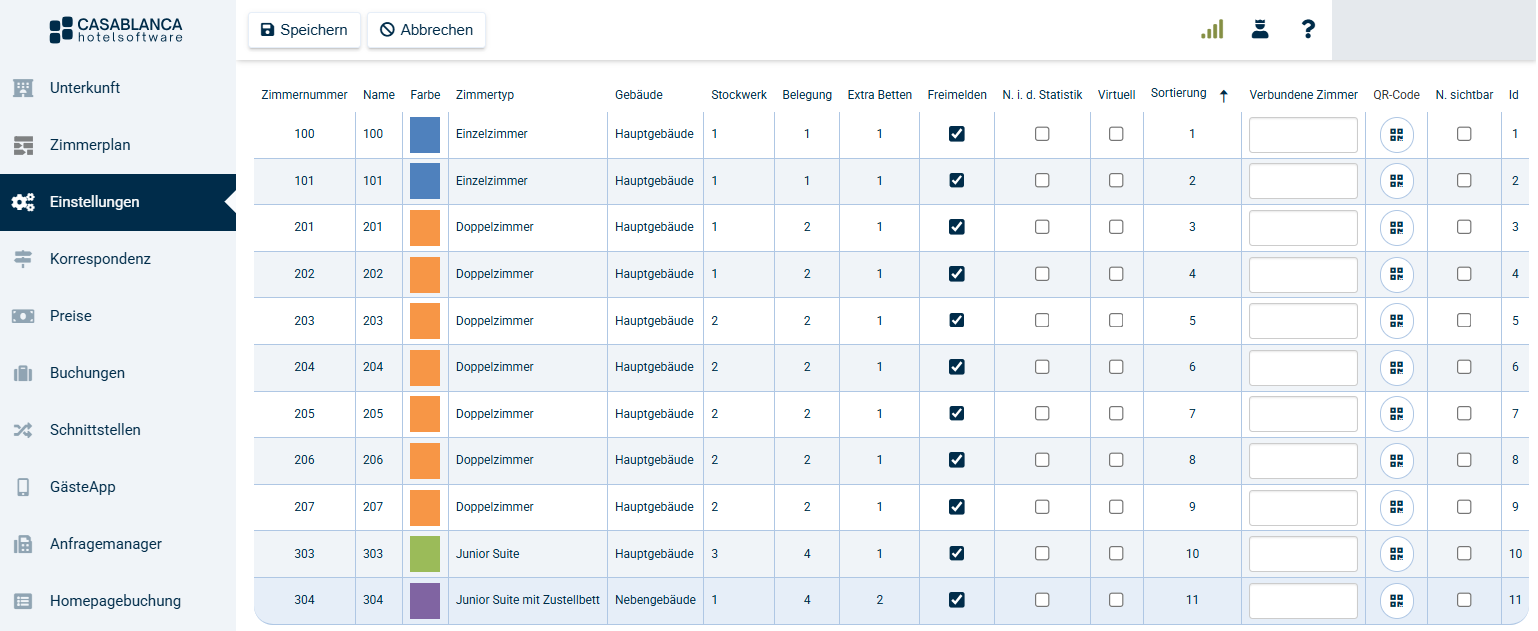This screenshot has height=631, width=1538.
Task: Open the user profile icon in header
Action: [1260, 30]
